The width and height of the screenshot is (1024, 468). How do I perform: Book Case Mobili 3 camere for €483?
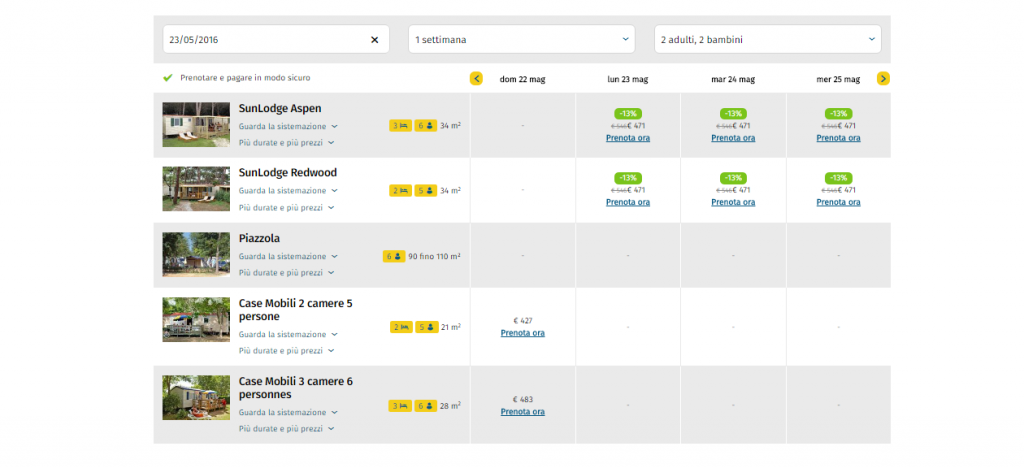point(522,412)
